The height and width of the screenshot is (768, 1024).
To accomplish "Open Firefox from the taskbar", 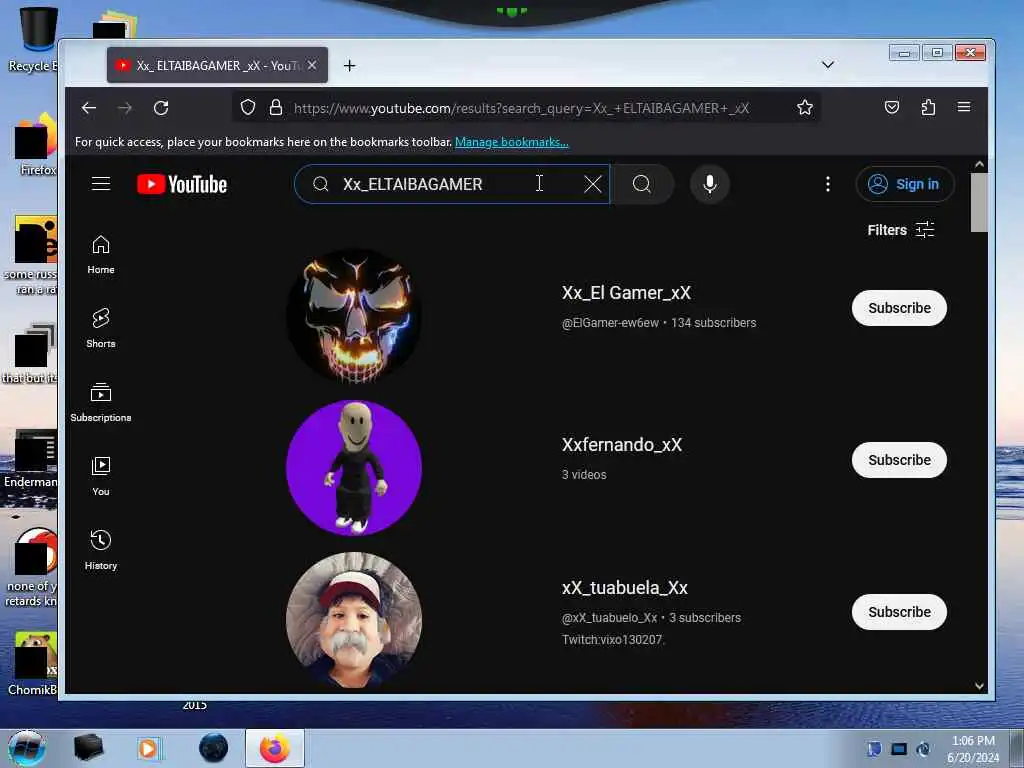I will [x=275, y=748].
